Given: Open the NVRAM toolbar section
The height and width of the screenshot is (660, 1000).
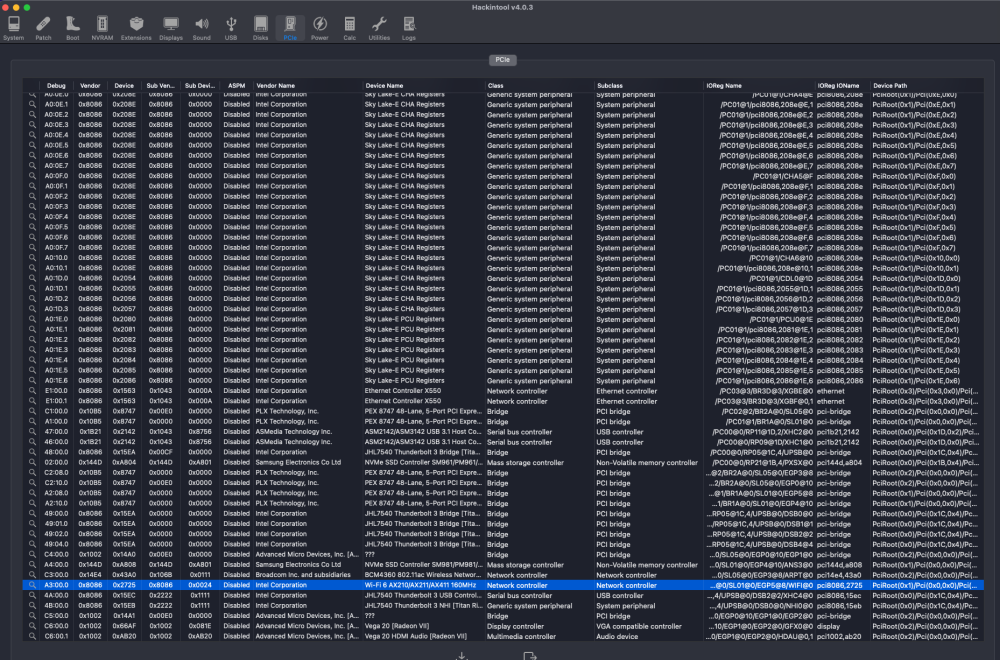Looking at the screenshot, I should point(102,28).
